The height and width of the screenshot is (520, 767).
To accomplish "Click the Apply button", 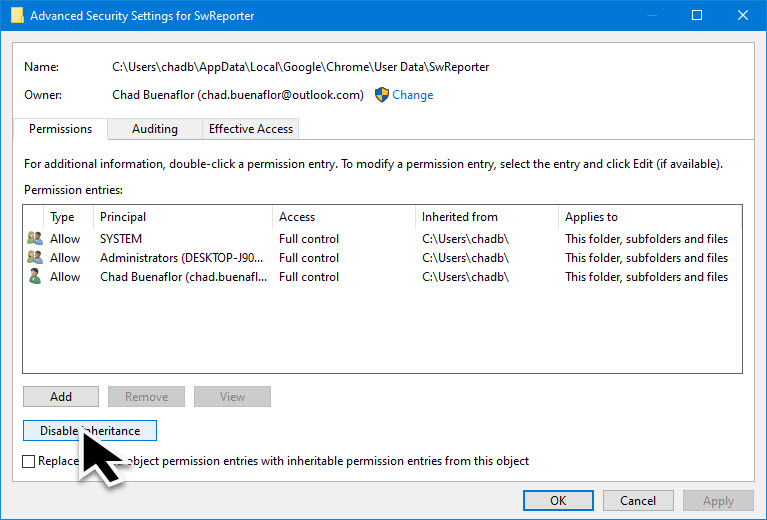I will [x=718, y=500].
